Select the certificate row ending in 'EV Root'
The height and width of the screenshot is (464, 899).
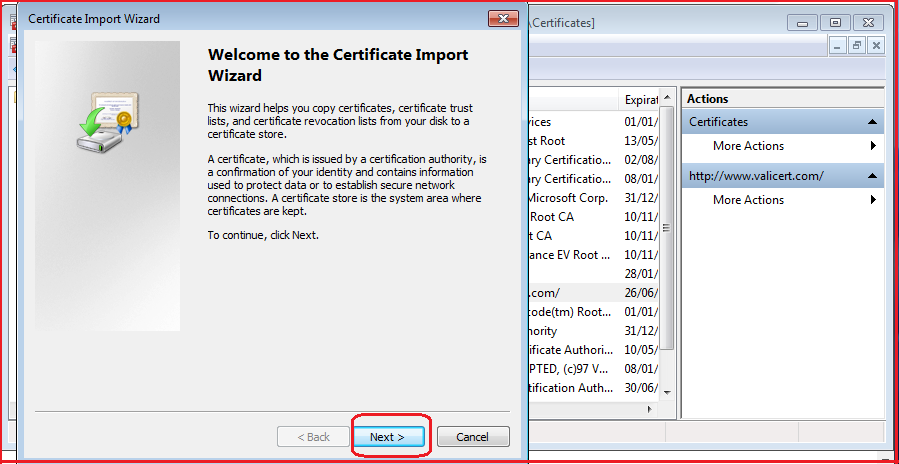pos(568,255)
